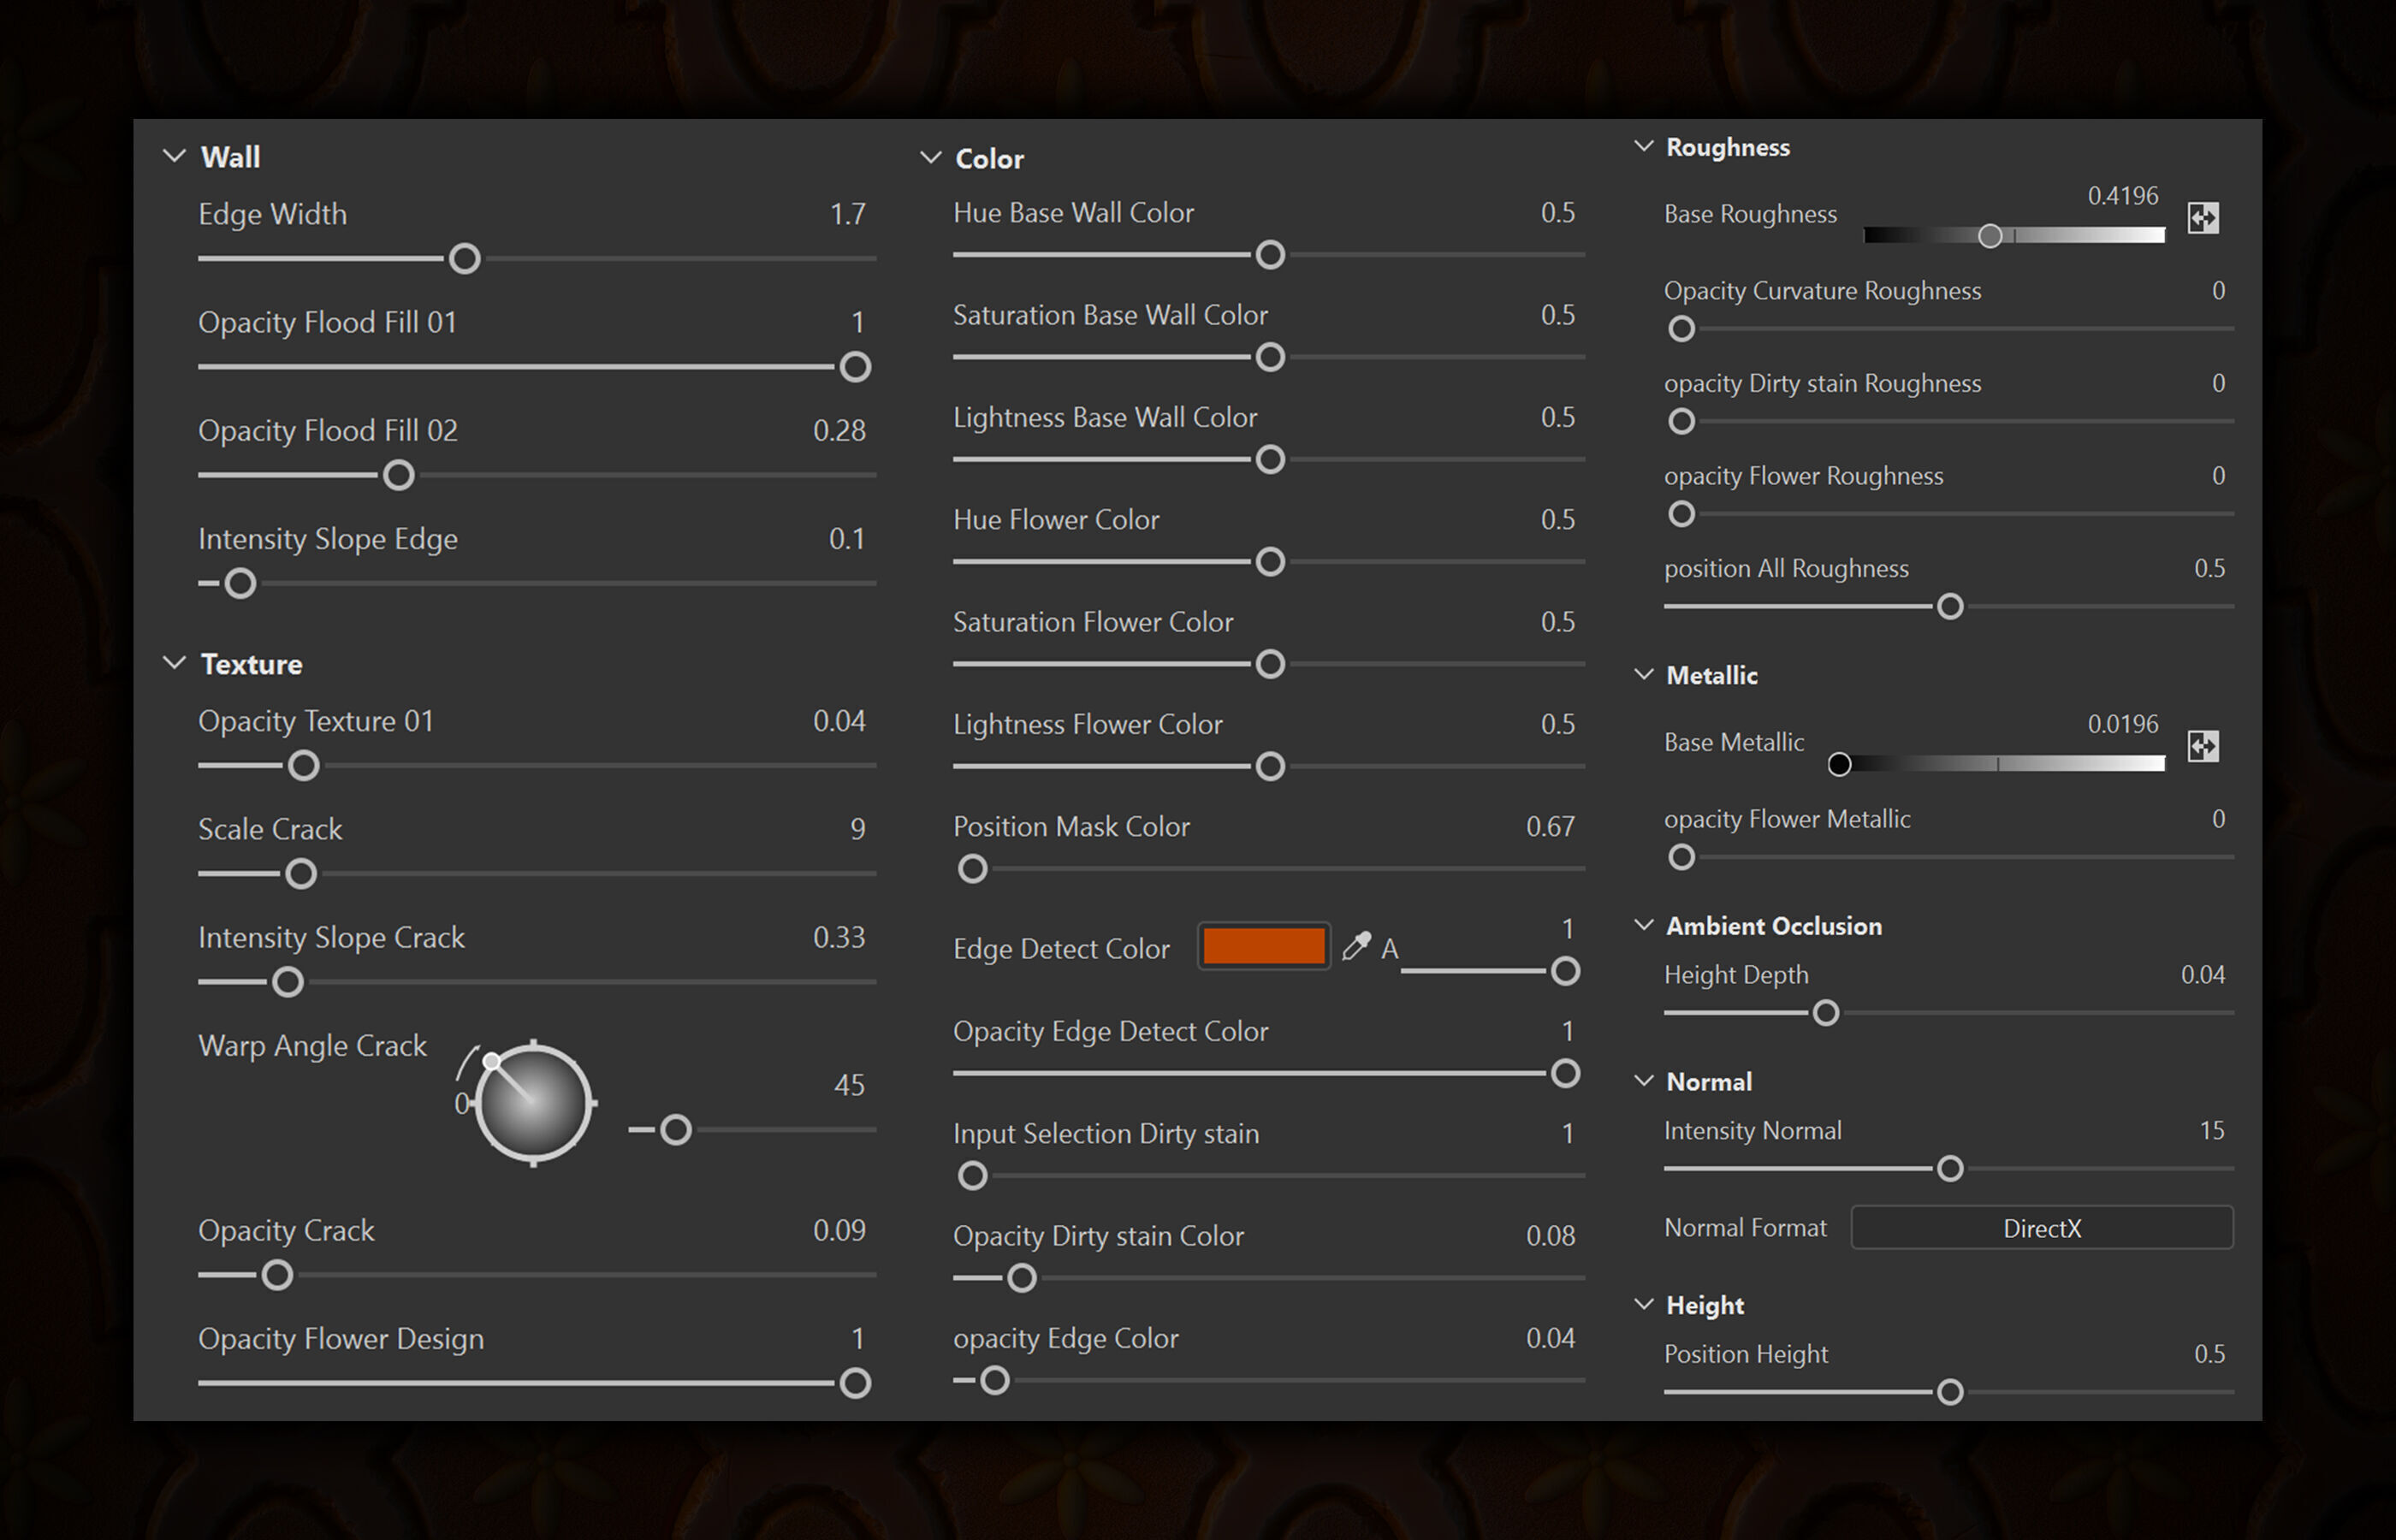Collapse the Wall section
This screenshot has width=2396, height=1540.
pos(175,157)
